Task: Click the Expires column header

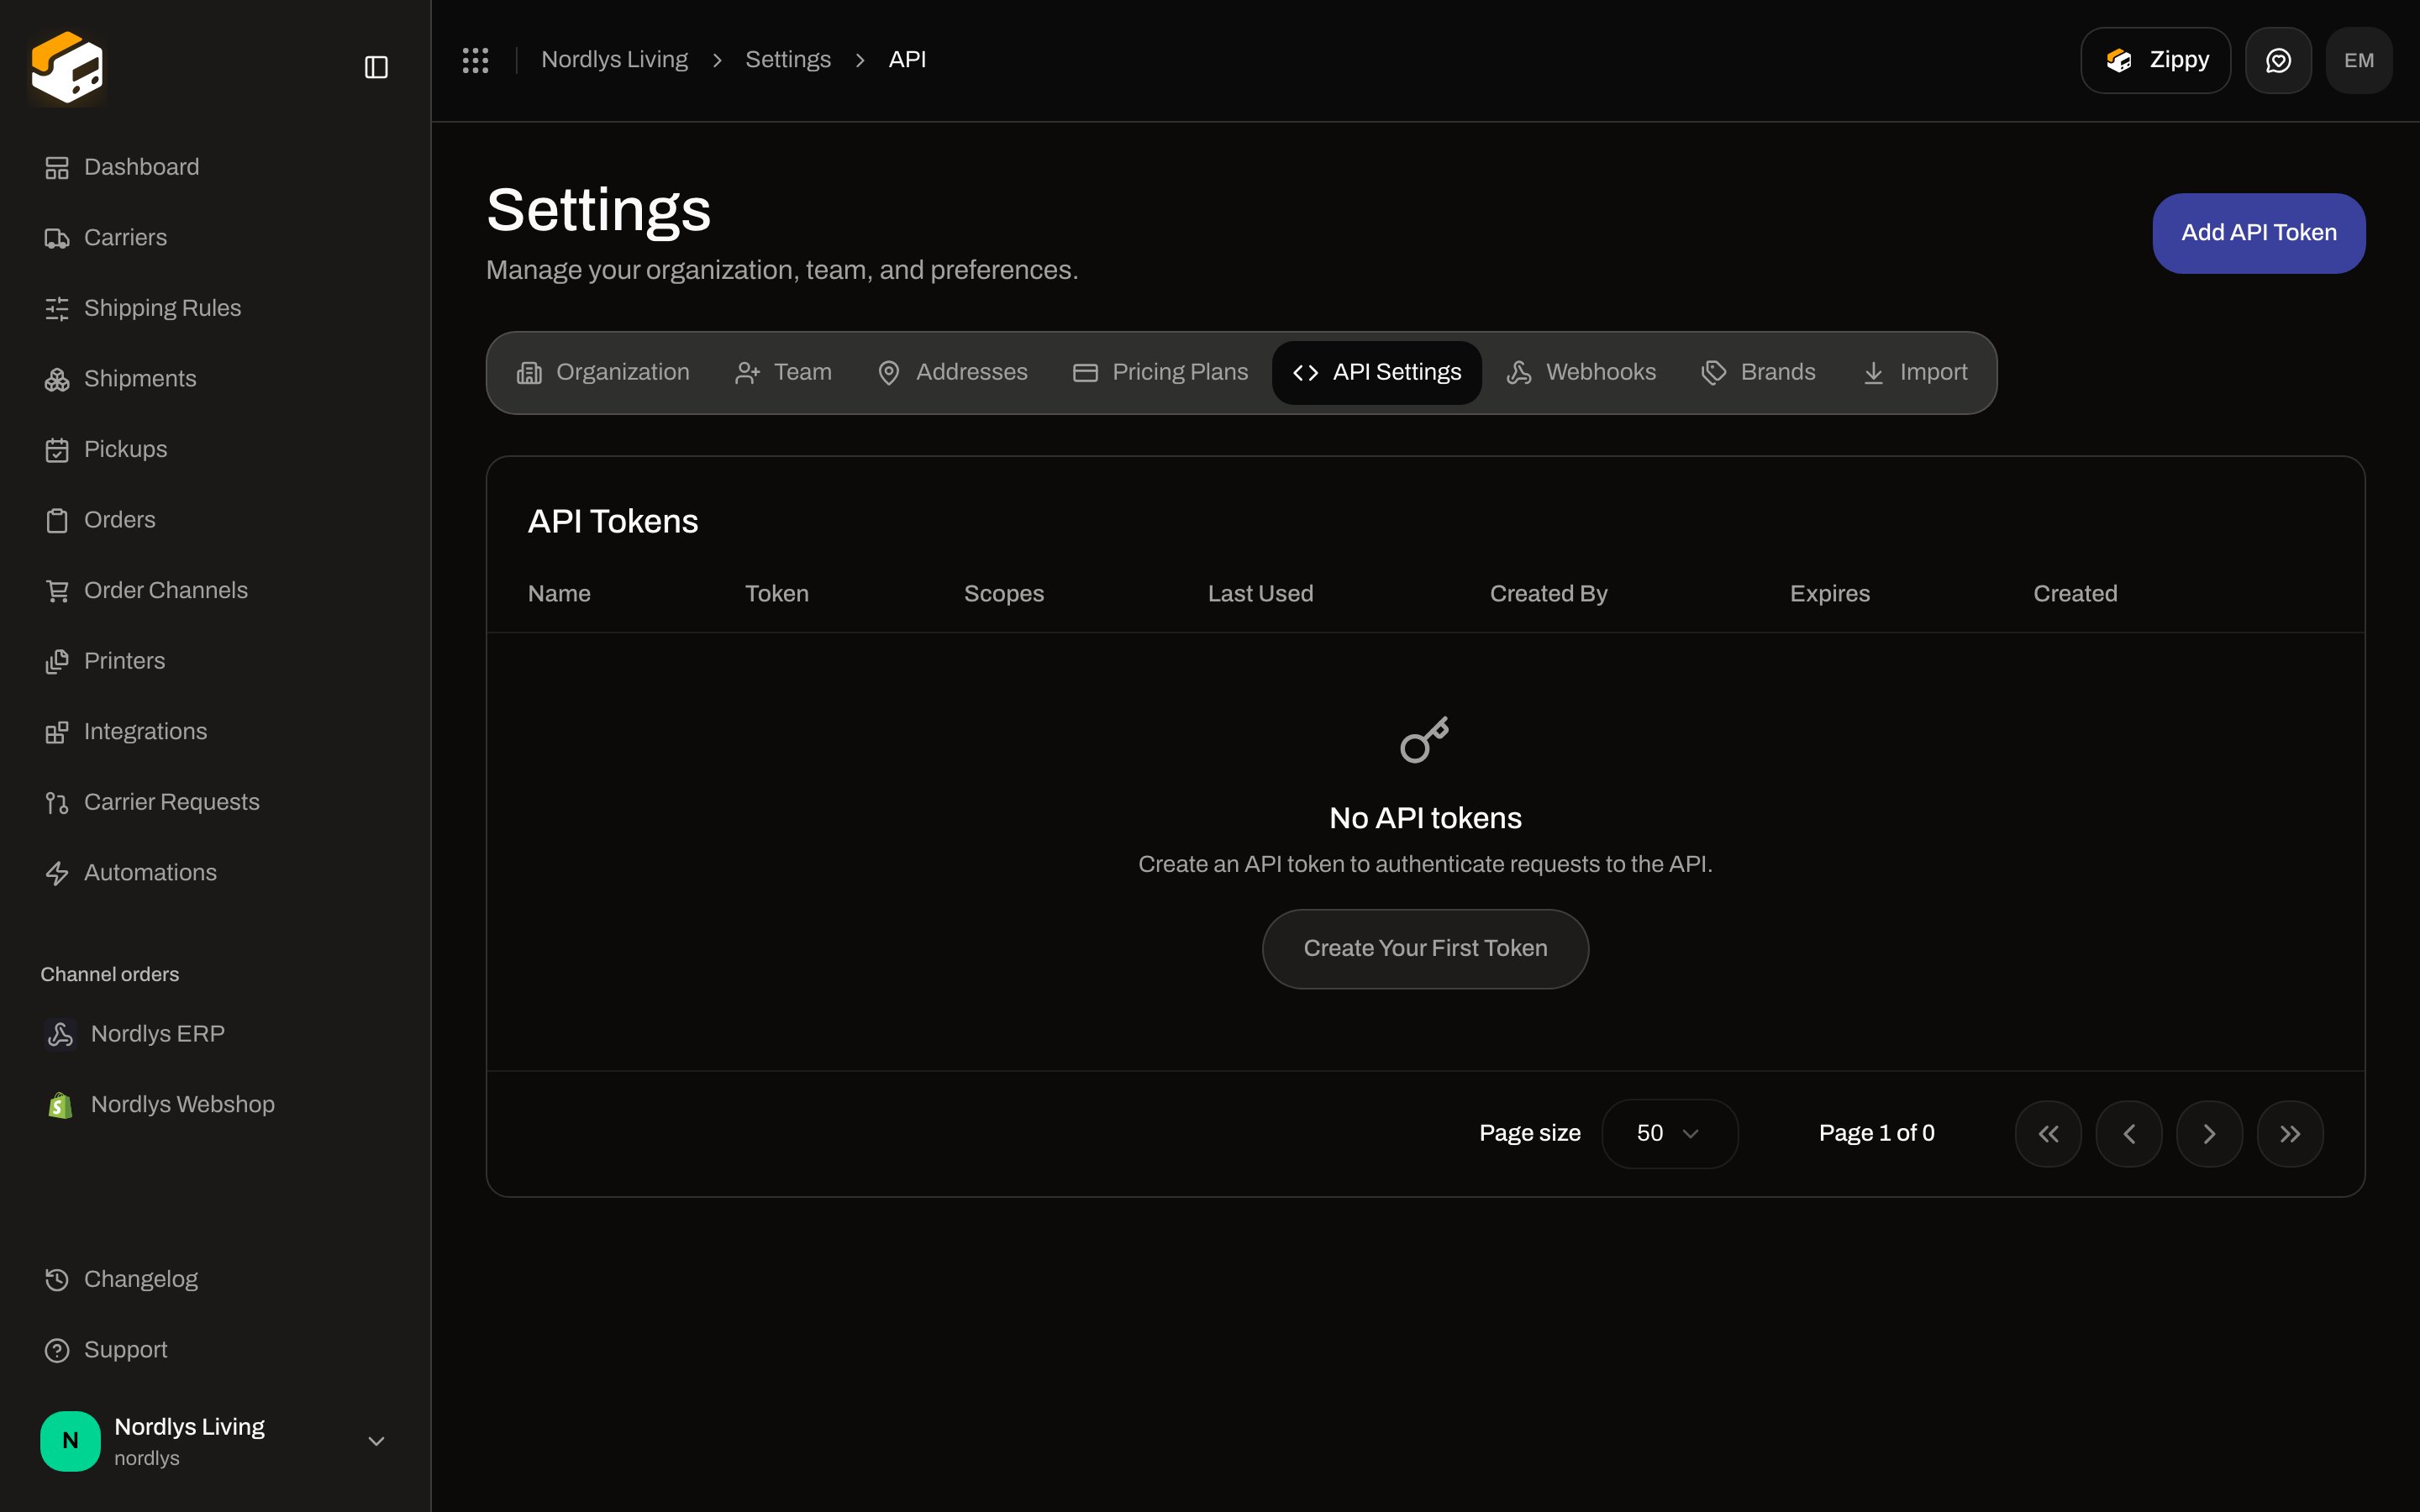Action: tap(1829, 594)
